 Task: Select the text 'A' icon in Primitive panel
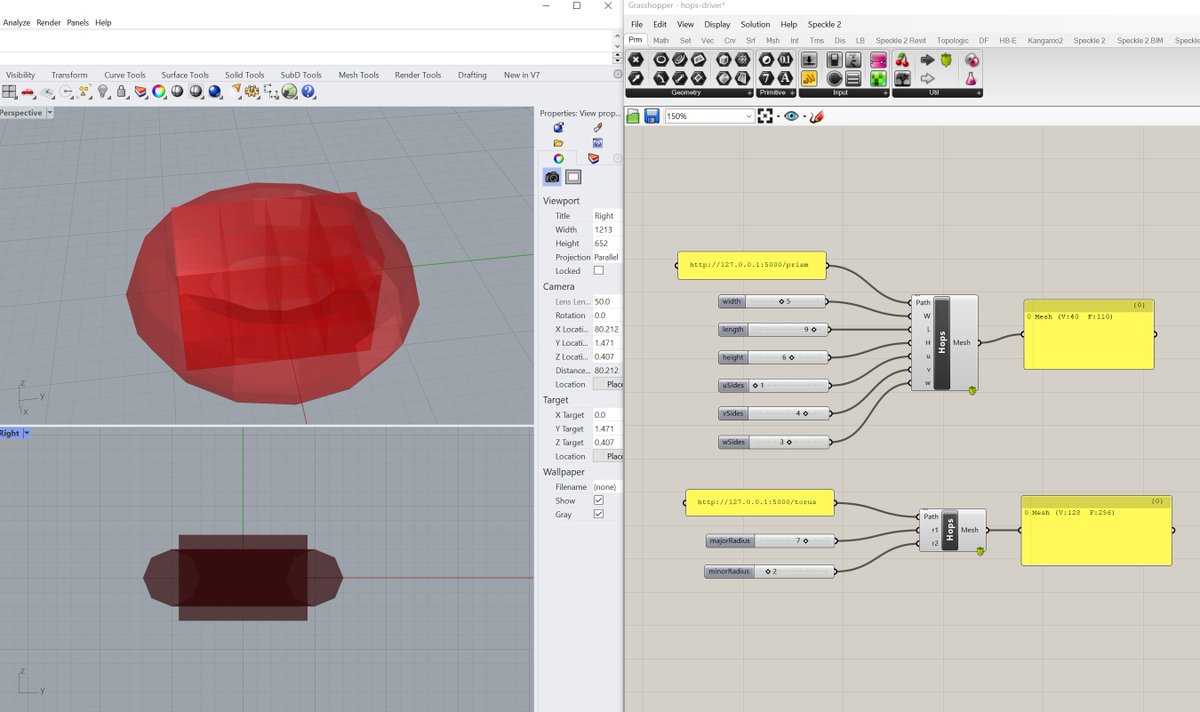785,78
